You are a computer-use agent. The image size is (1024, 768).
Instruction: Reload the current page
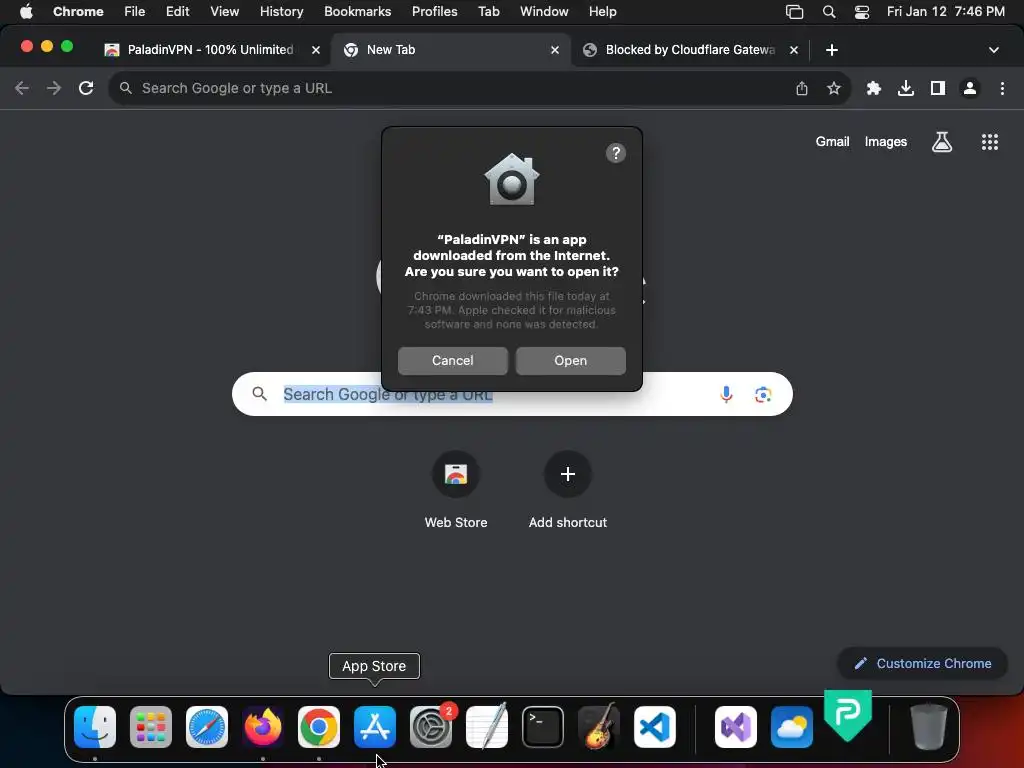[86, 88]
